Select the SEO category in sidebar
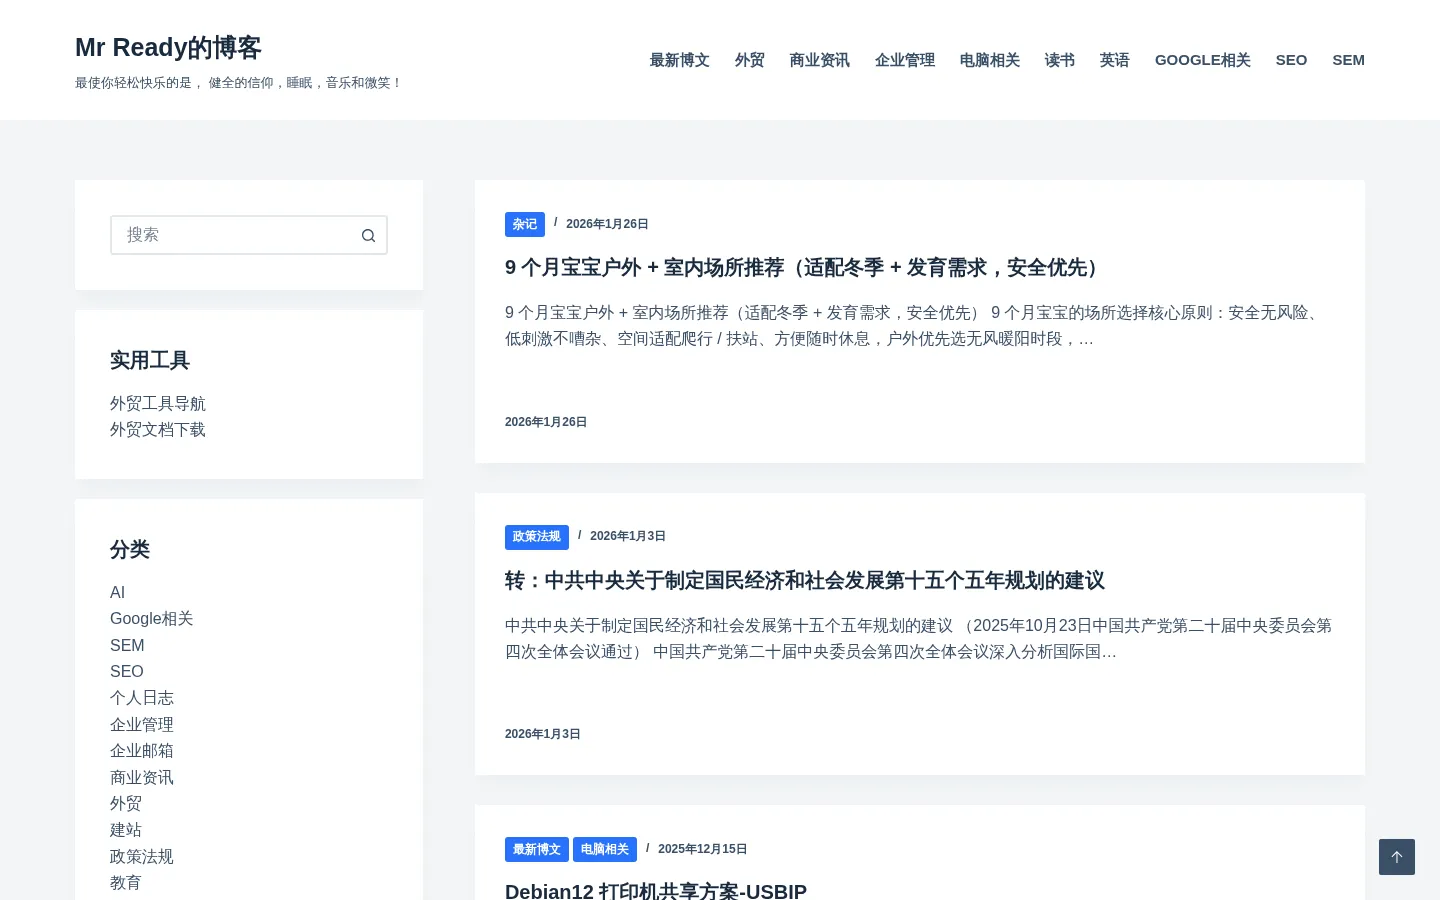Screen dimensions: 1440x900 (127, 671)
